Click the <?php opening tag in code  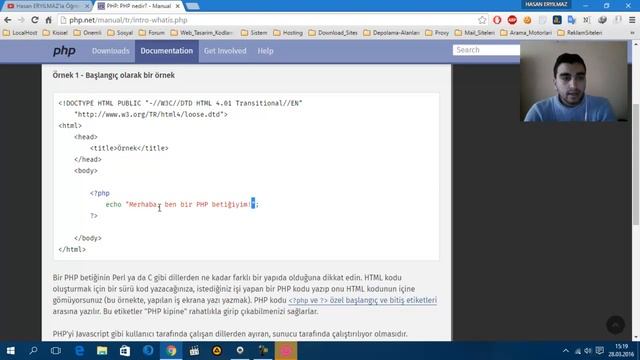[100, 193]
